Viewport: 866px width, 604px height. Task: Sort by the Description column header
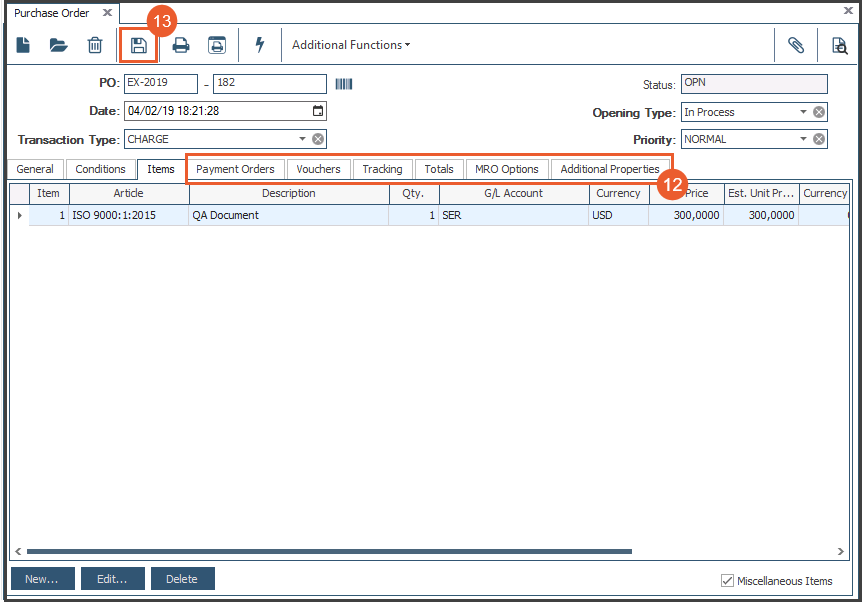point(289,193)
